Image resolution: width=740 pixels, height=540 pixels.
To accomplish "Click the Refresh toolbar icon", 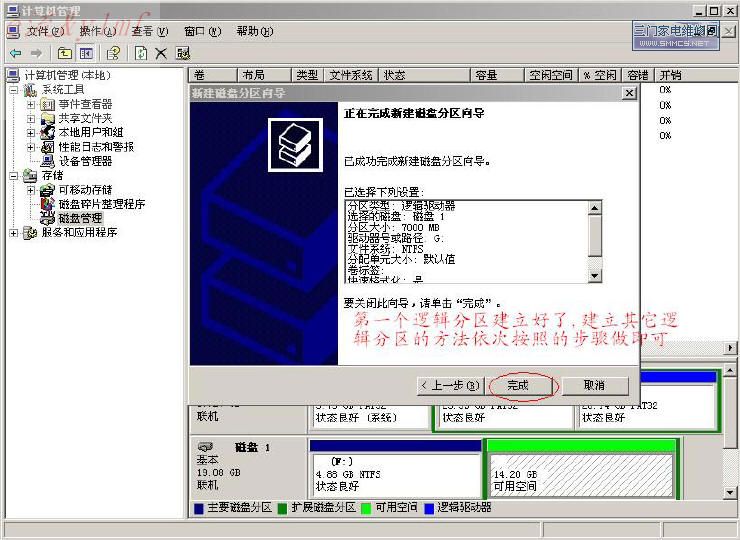I will 141,53.
